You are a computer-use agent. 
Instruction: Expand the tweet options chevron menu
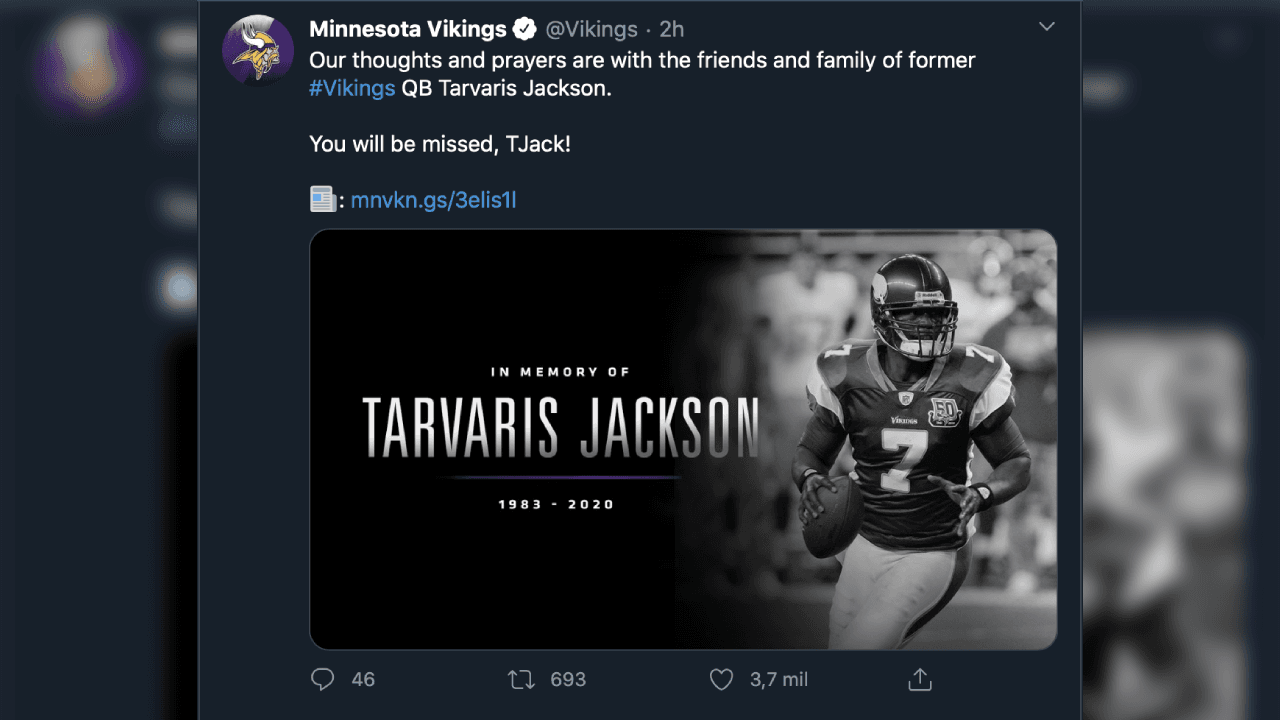[x=1047, y=27]
